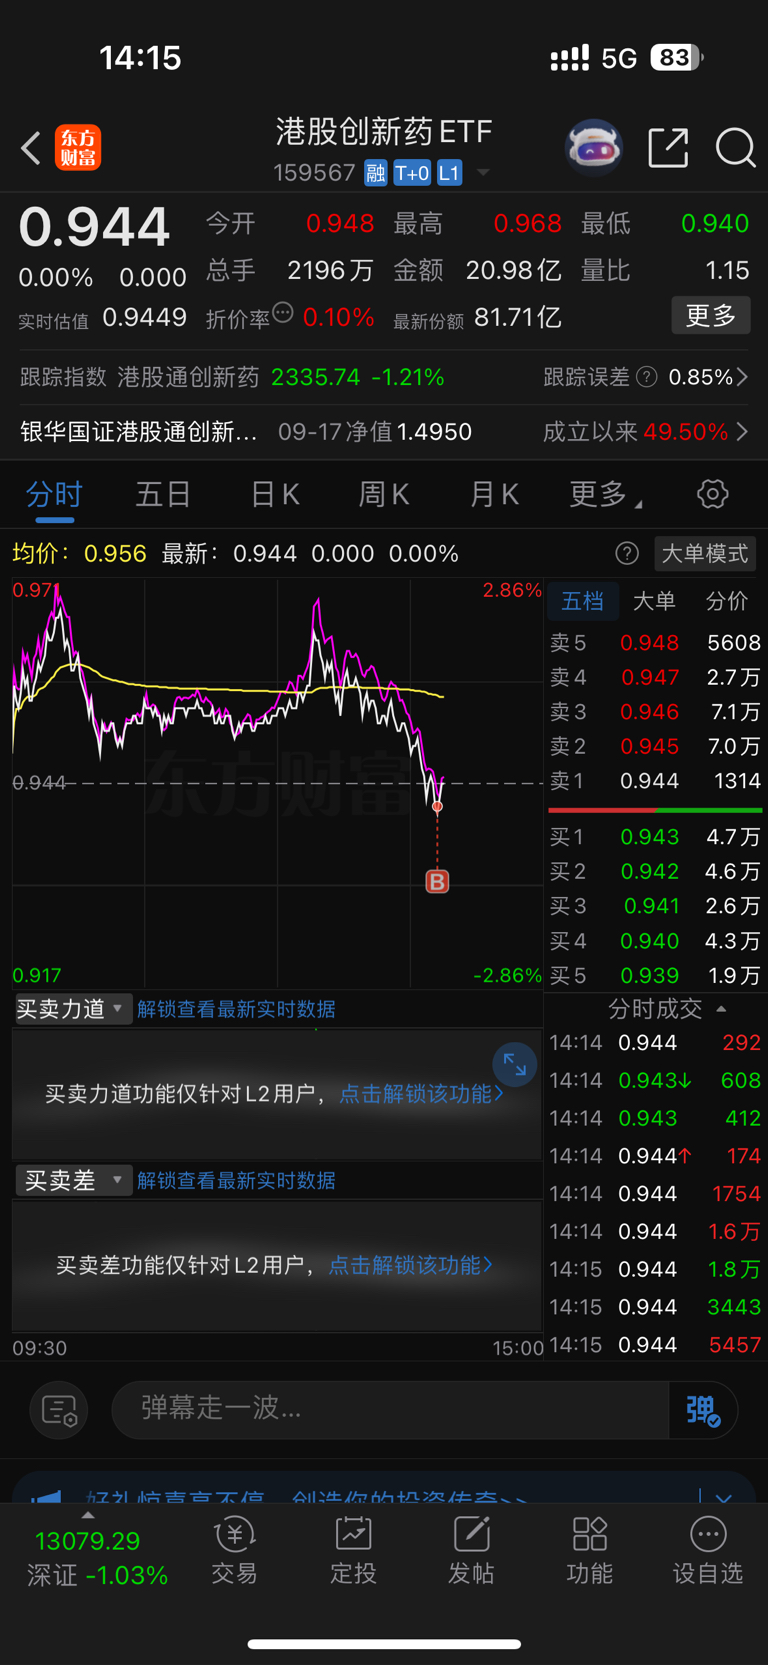Open 发帖 from bottom bar
This screenshot has height=1665, width=769.
[471, 1551]
